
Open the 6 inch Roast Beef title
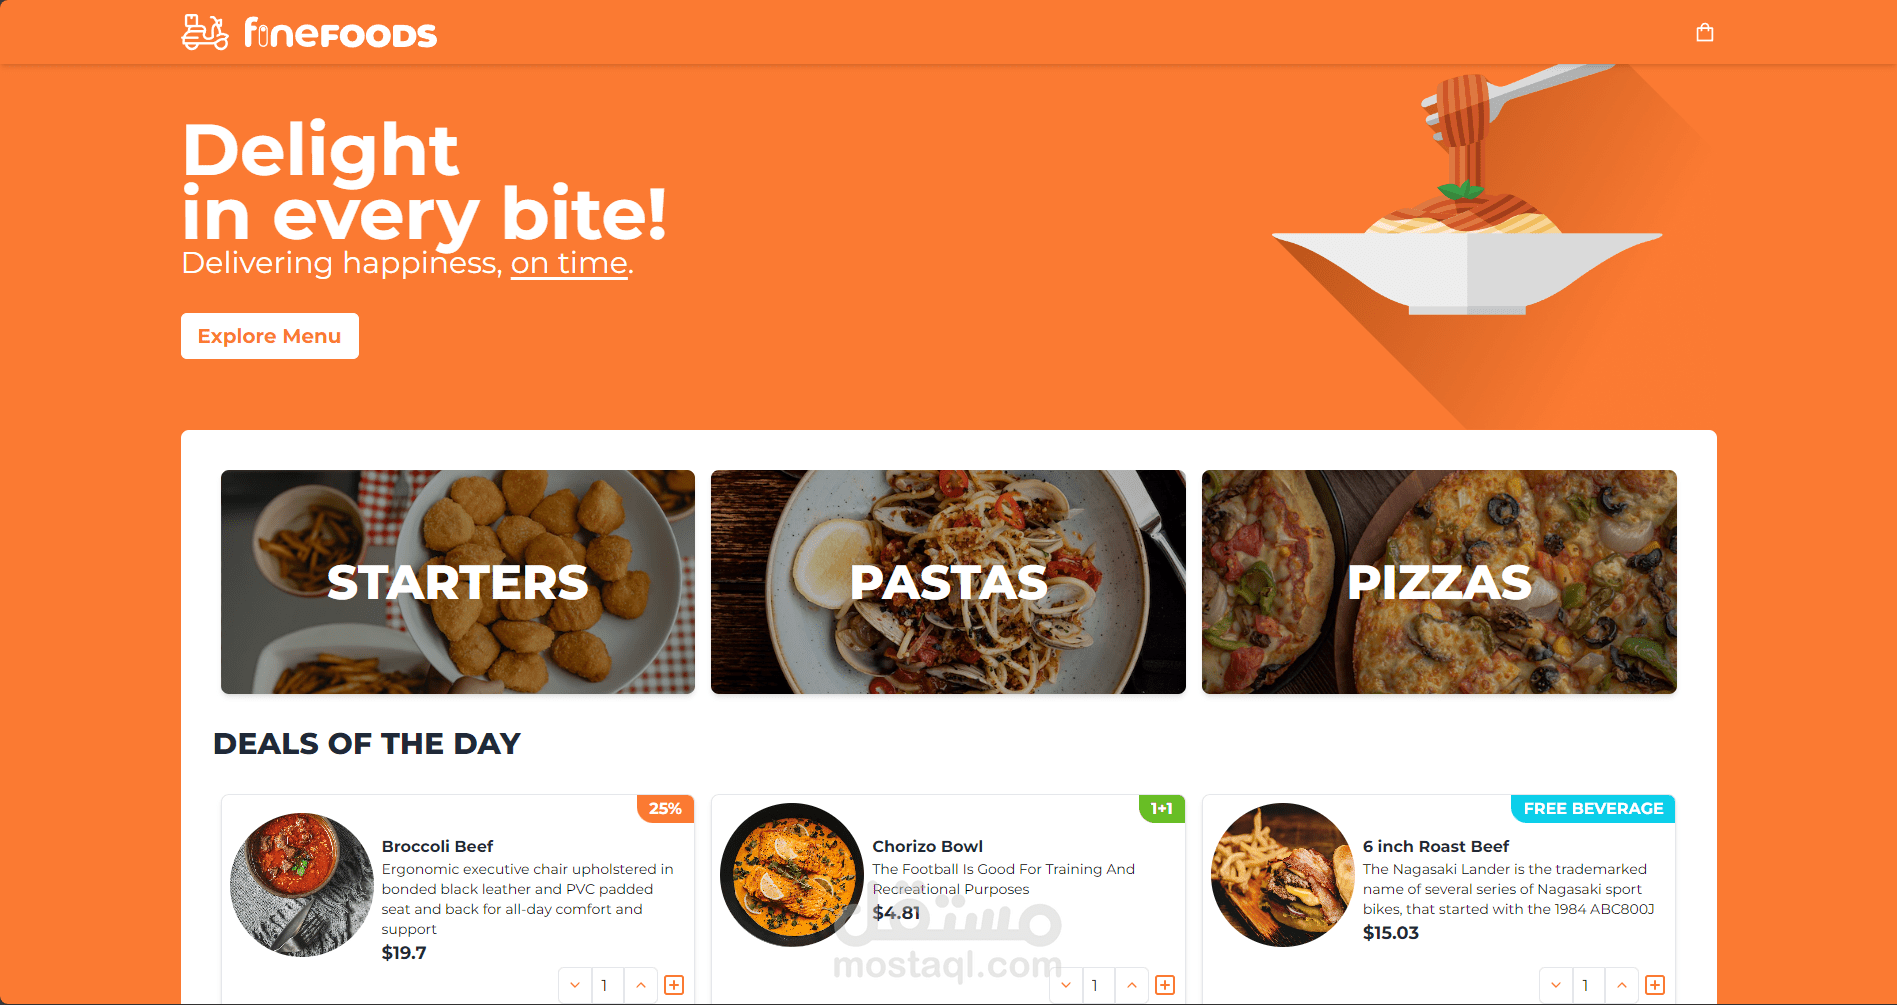tap(1435, 846)
